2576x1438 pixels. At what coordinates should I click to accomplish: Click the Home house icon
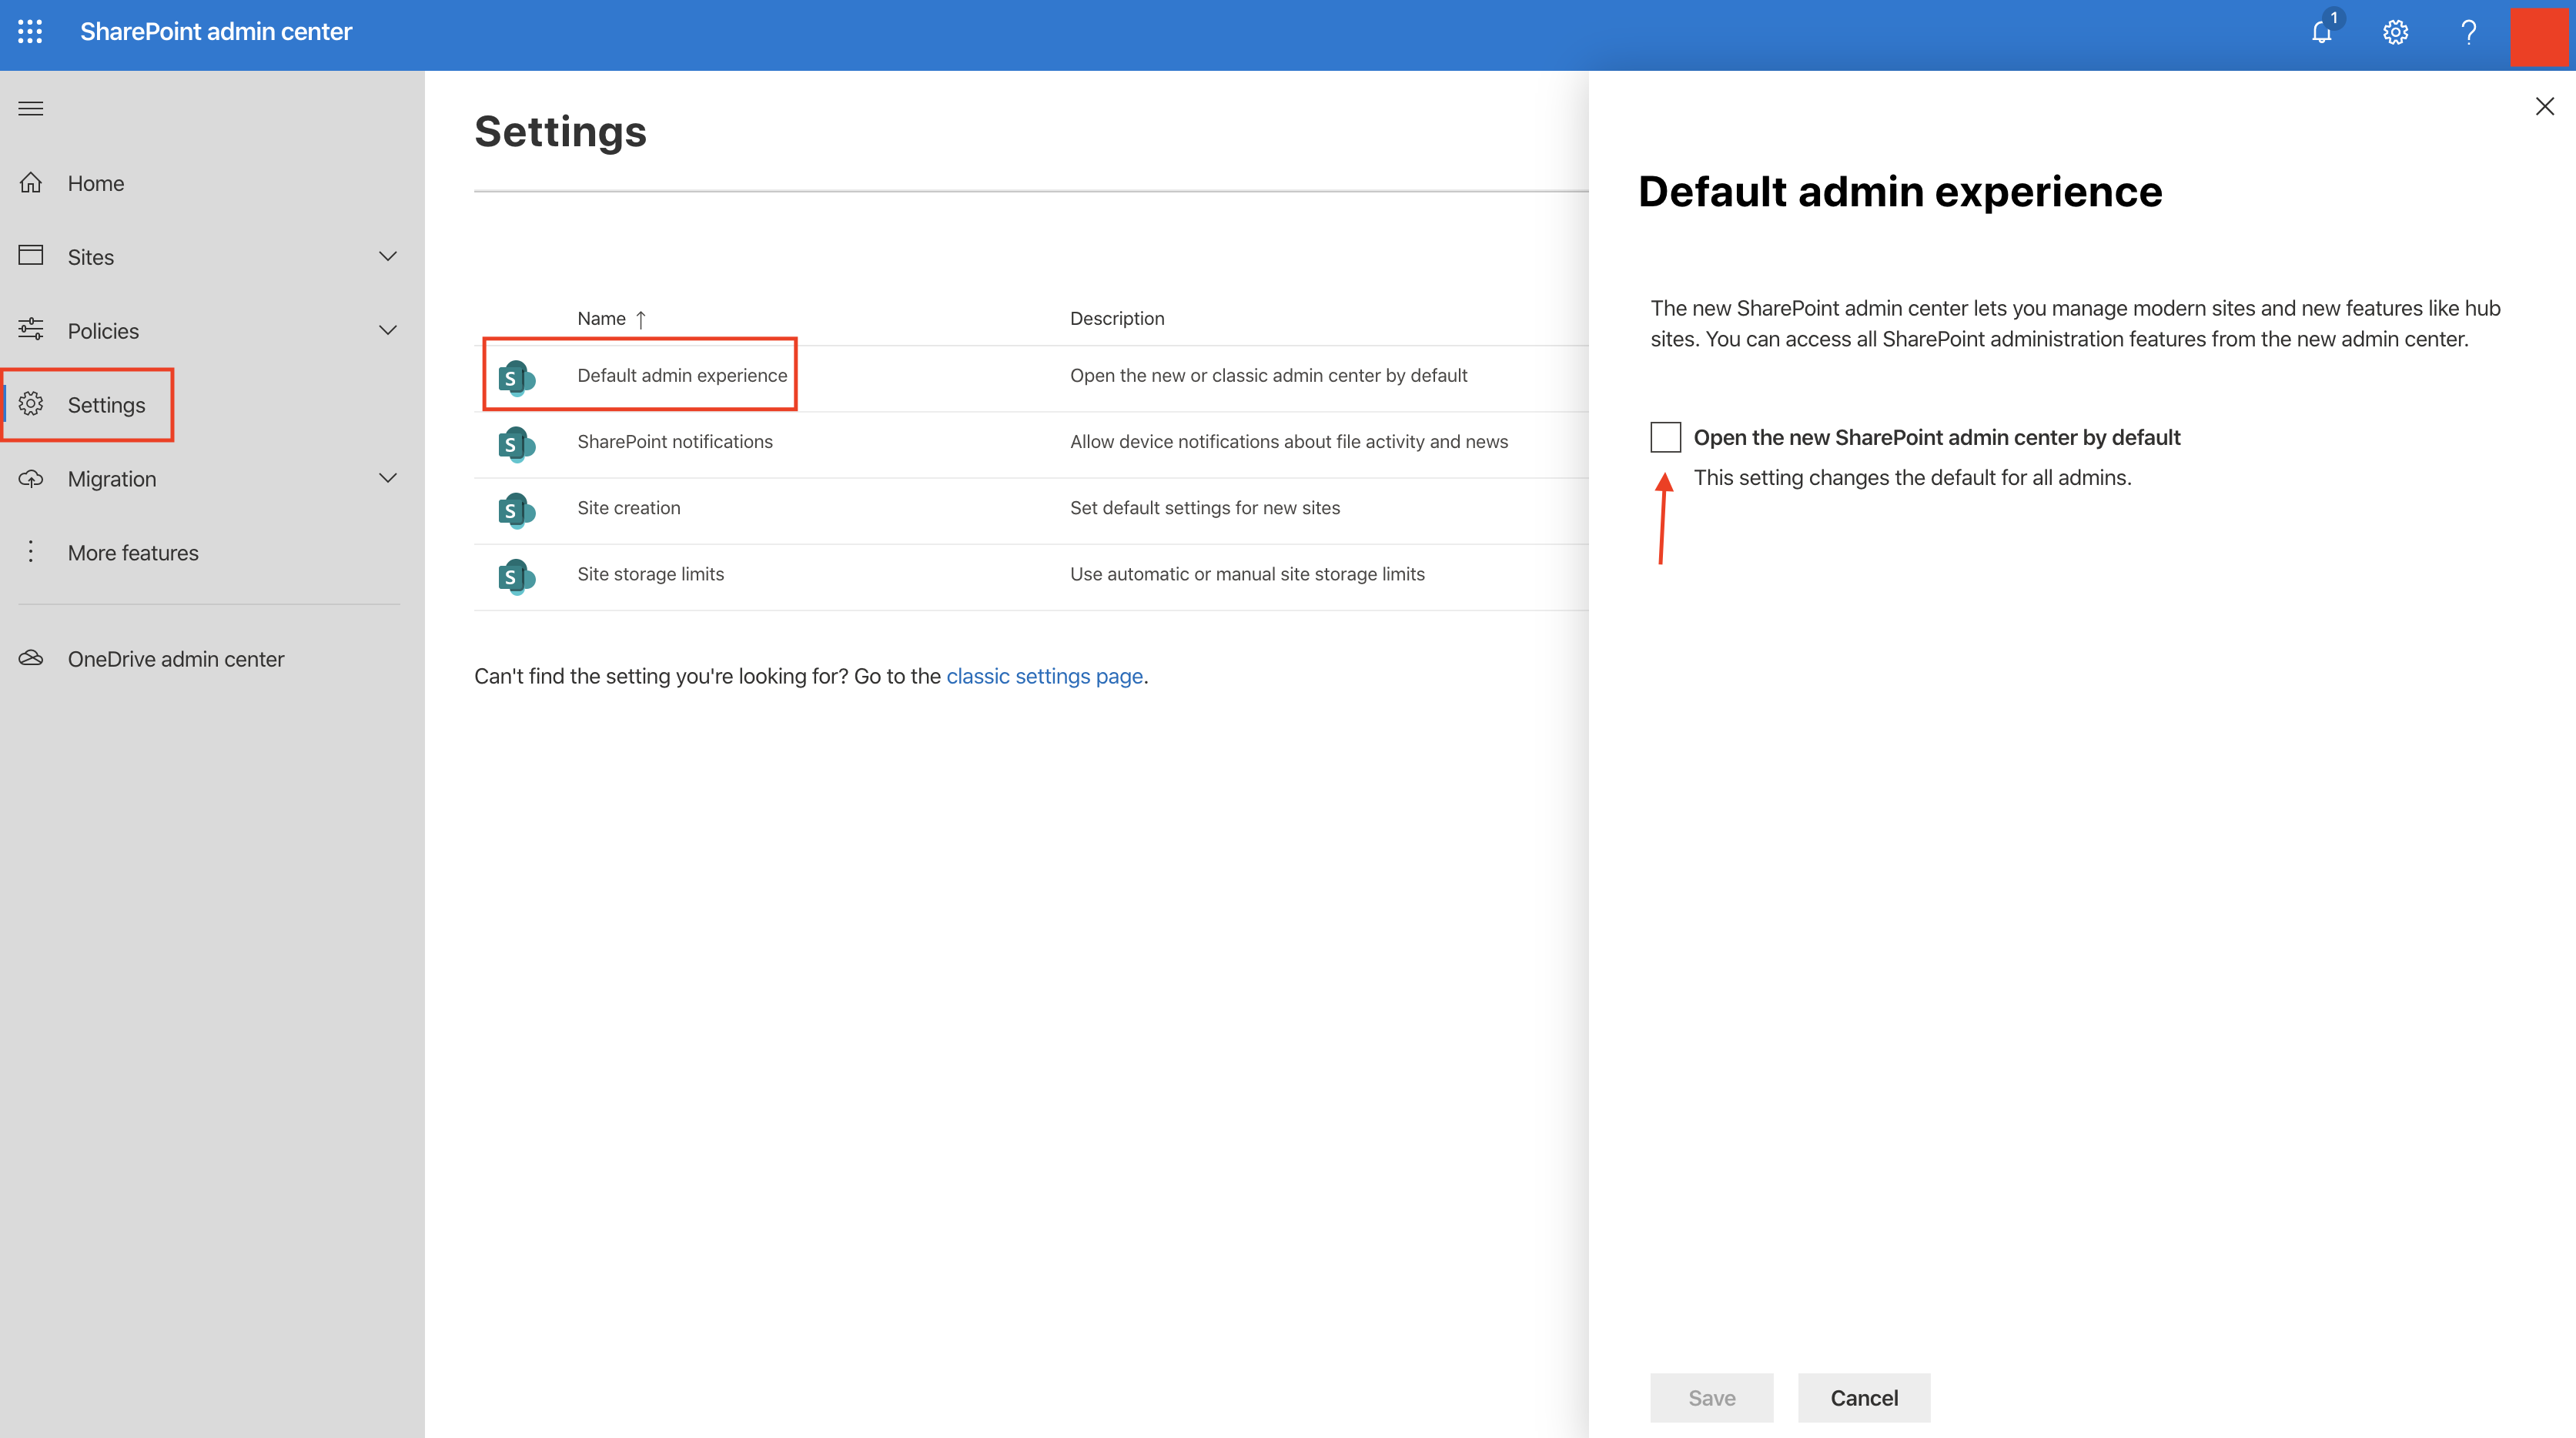coord(31,182)
